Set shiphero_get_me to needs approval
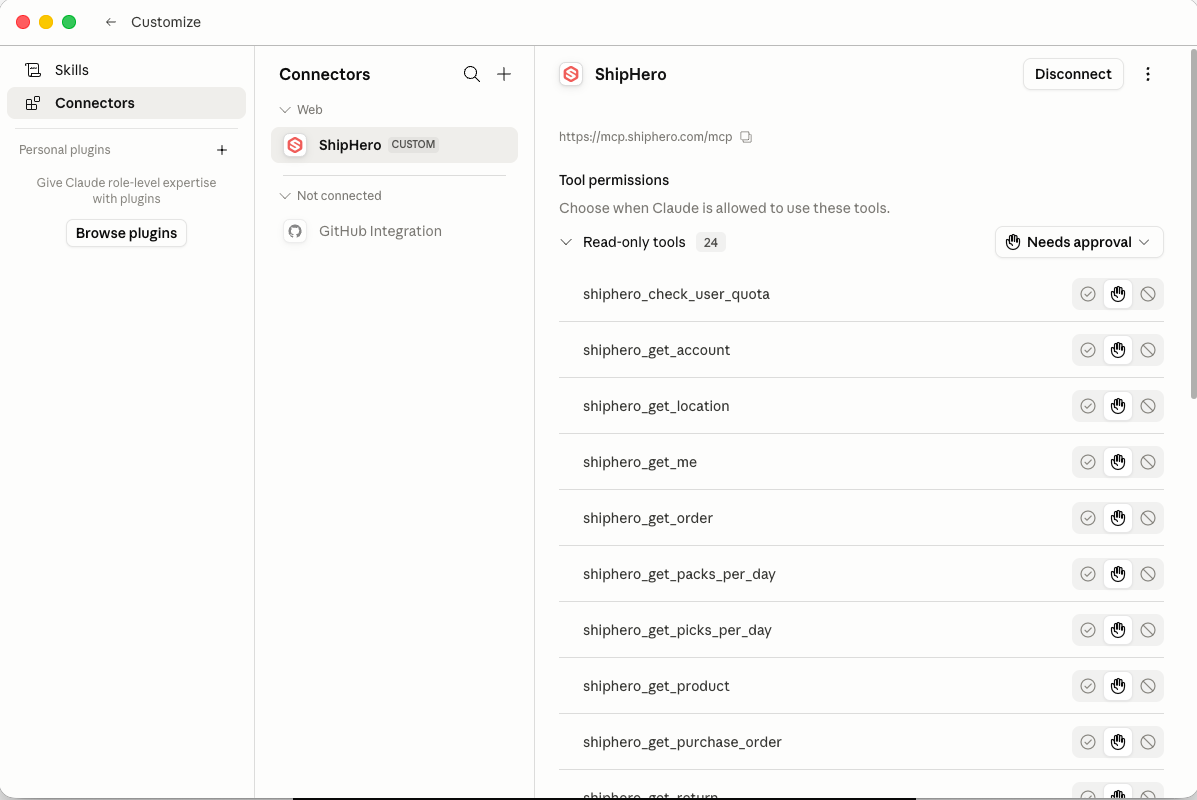Viewport: 1197px width, 800px height. point(1118,463)
